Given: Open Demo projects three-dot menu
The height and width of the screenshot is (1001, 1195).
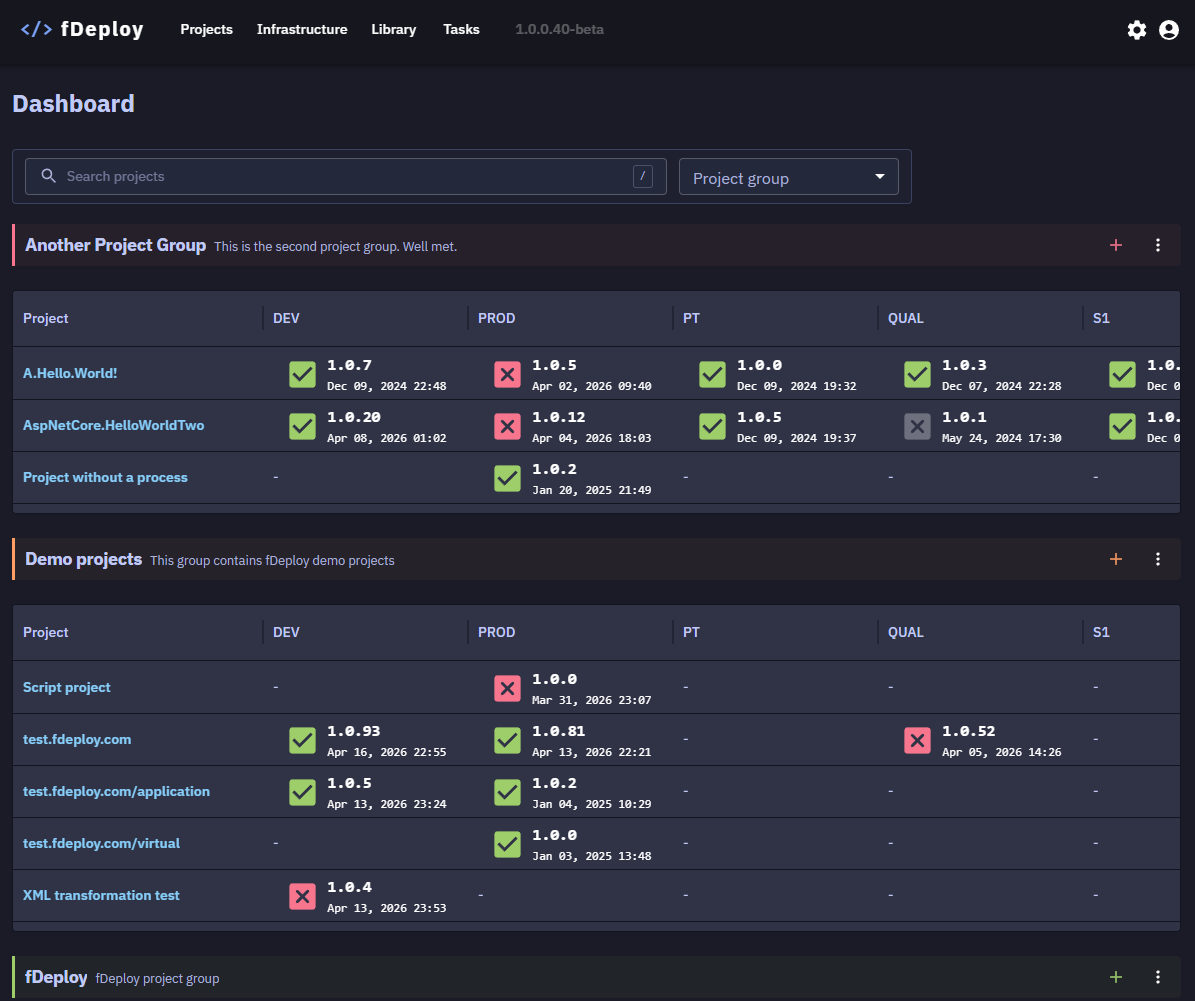Looking at the screenshot, I should tap(1158, 559).
